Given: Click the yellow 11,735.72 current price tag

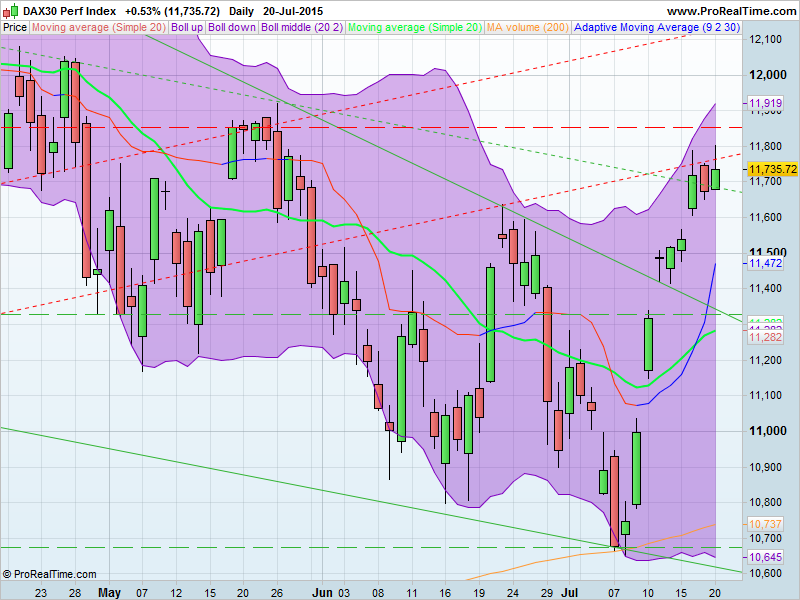Looking at the screenshot, I should click(773, 169).
